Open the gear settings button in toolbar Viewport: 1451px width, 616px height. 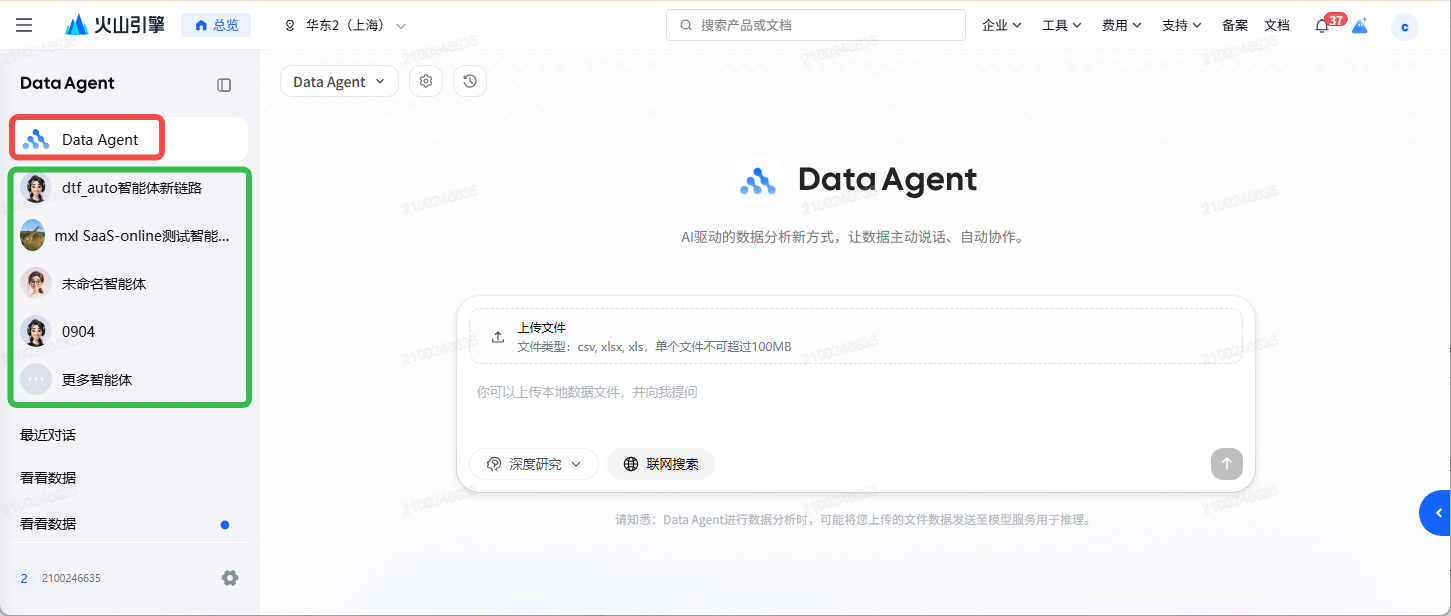(426, 81)
